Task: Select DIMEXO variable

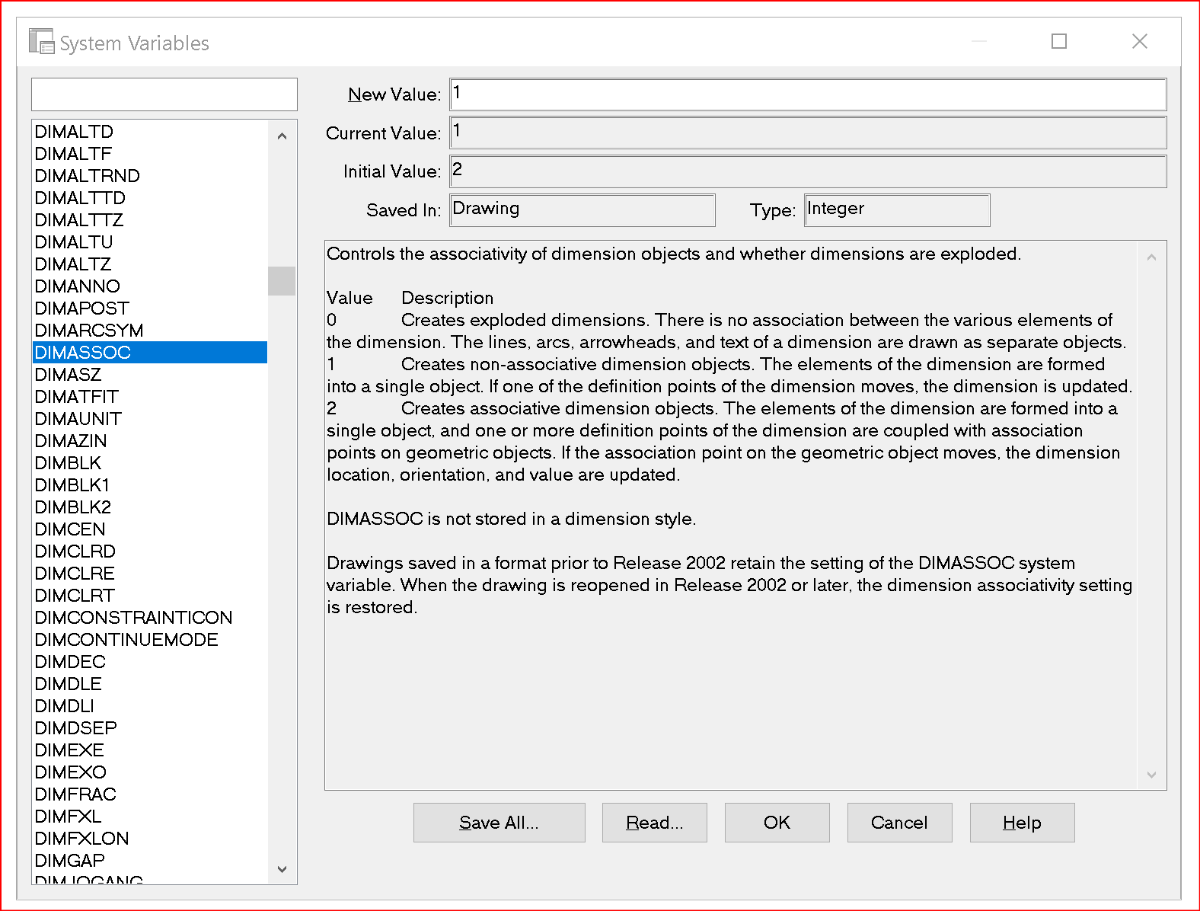Action: pyautogui.click(x=149, y=772)
